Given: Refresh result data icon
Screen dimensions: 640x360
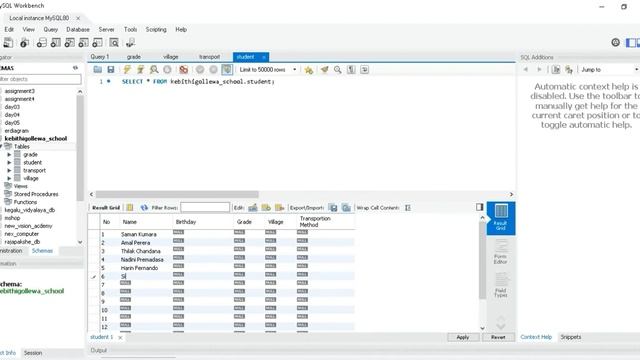Looking at the screenshot, I should tap(144, 208).
